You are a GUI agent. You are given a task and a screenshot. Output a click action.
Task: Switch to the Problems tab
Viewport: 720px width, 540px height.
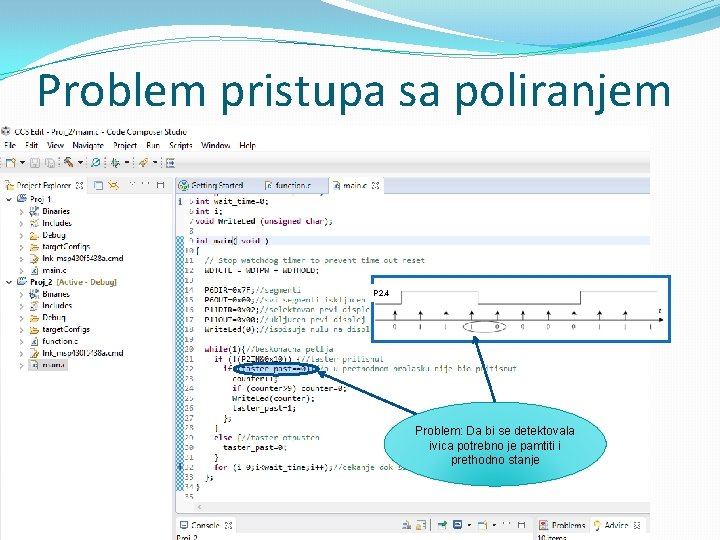[563, 525]
